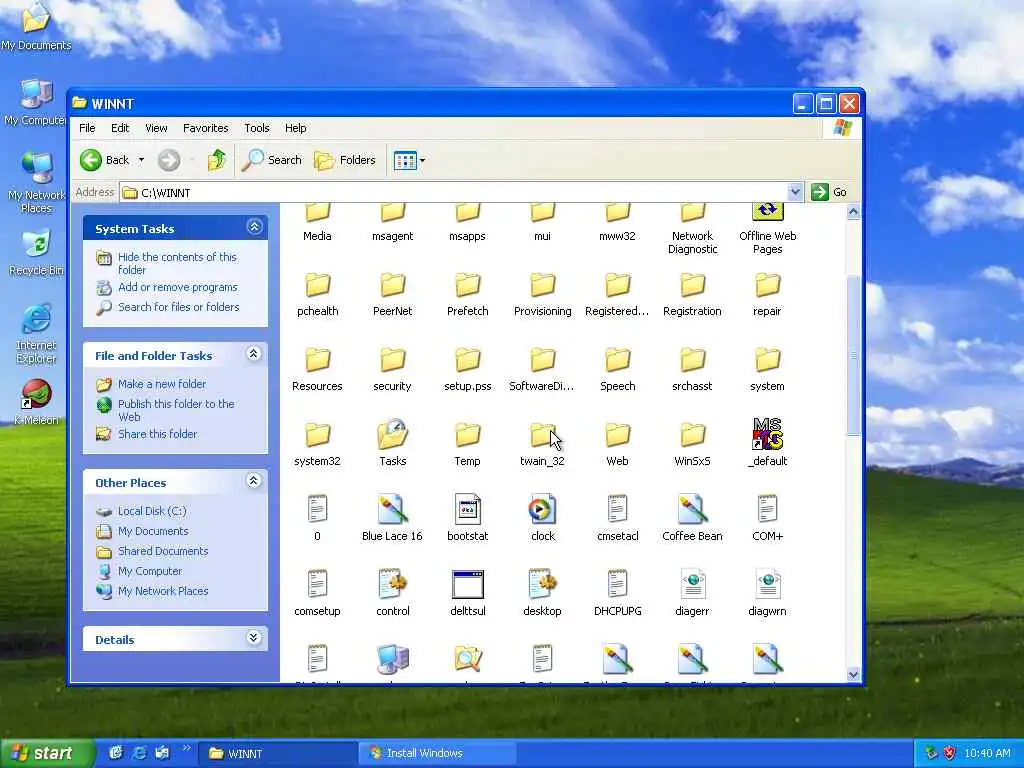Click Publish this folder to the Web
This screenshot has height=768, width=1024.
[176, 410]
